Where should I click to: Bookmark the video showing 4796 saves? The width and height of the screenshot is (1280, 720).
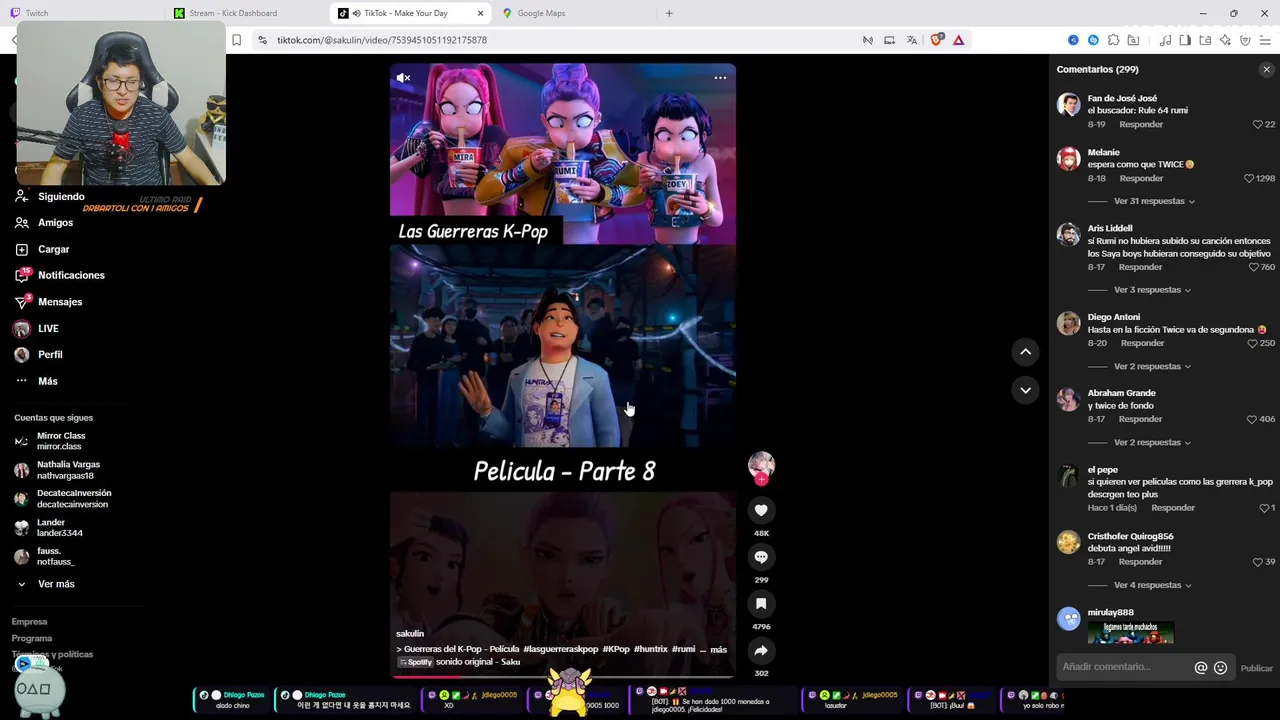tap(761, 604)
